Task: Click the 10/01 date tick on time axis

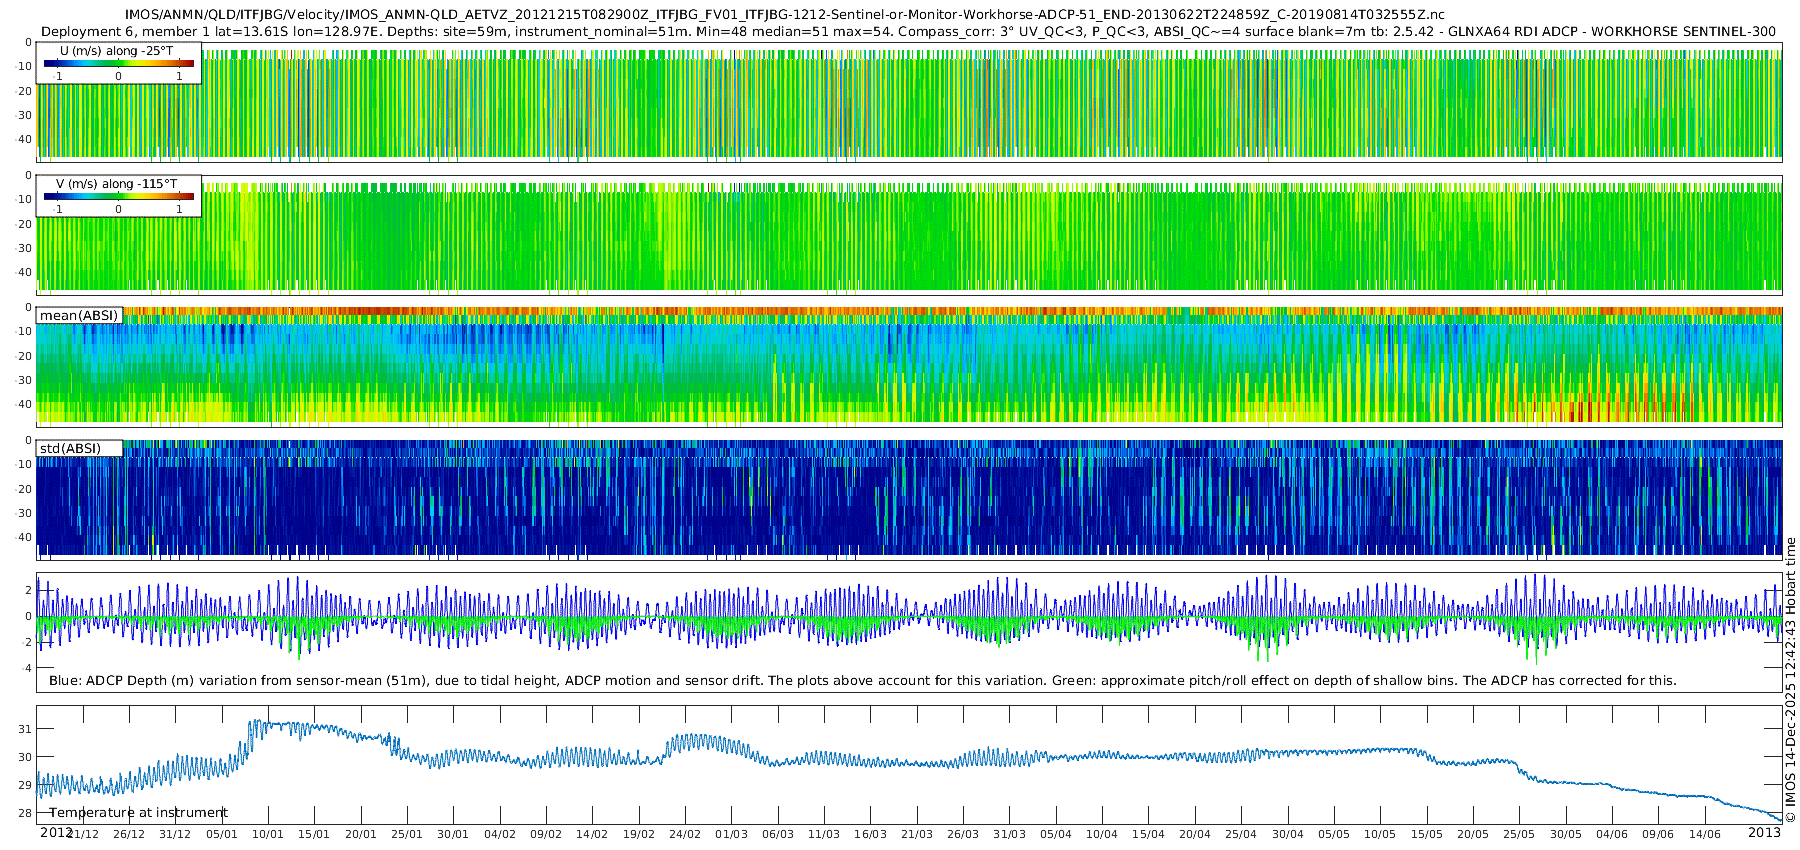Action: click(267, 834)
